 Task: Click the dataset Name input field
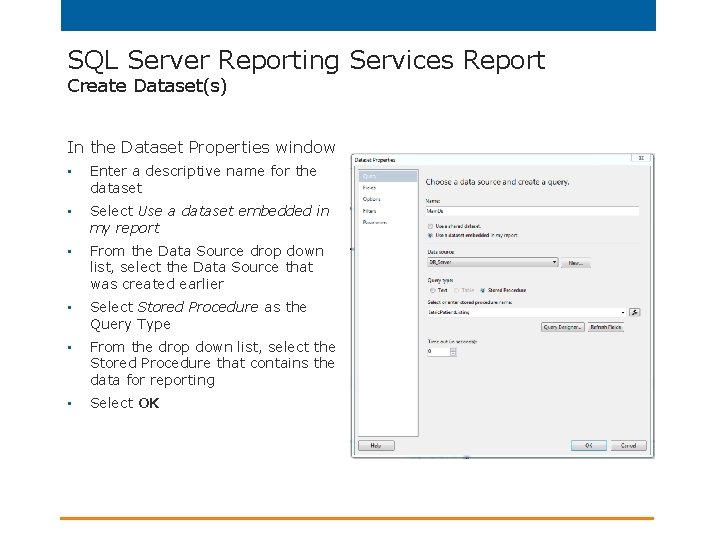[532, 211]
